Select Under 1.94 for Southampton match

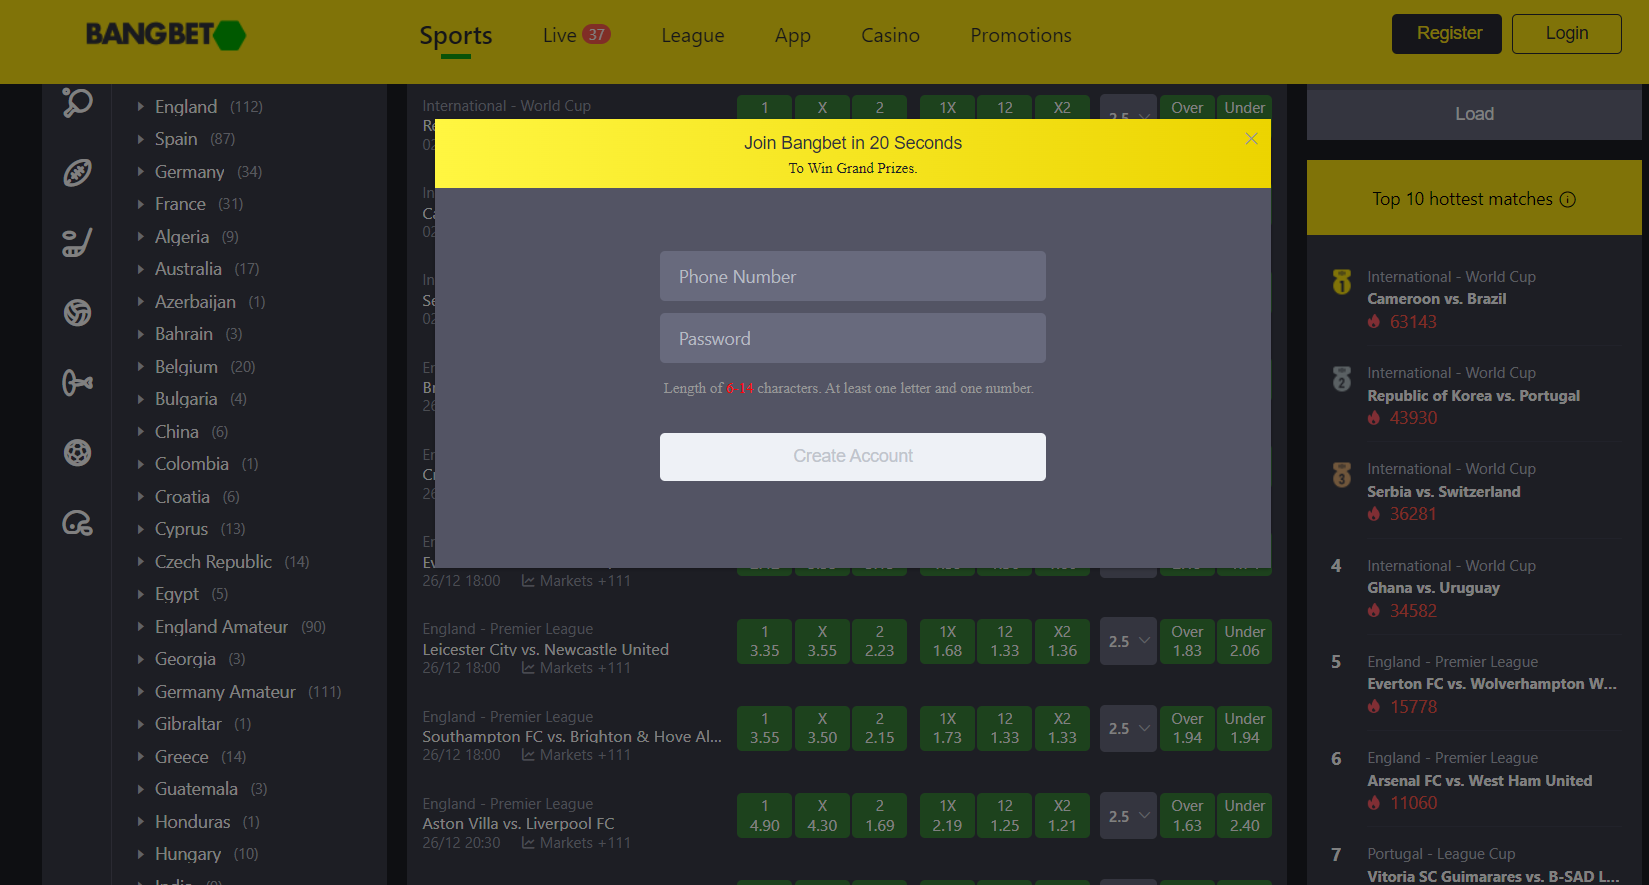point(1245,729)
